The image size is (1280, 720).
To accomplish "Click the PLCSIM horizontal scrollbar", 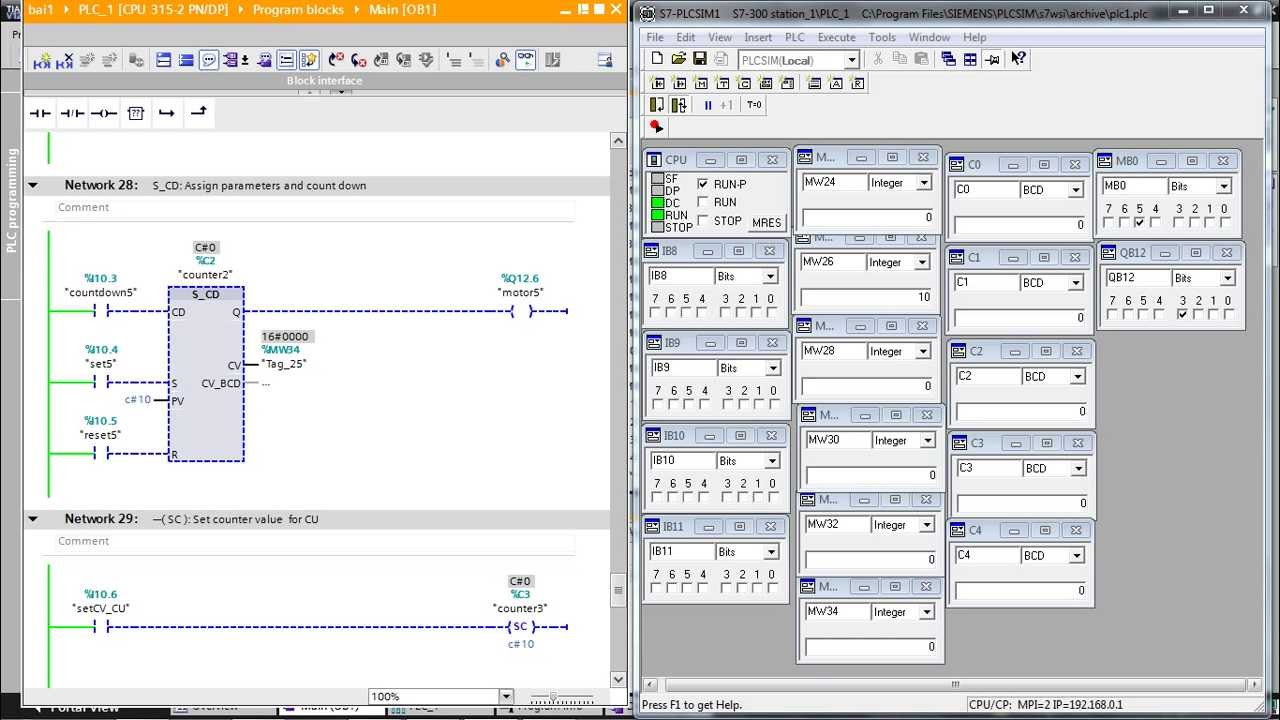I will [x=954, y=685].
